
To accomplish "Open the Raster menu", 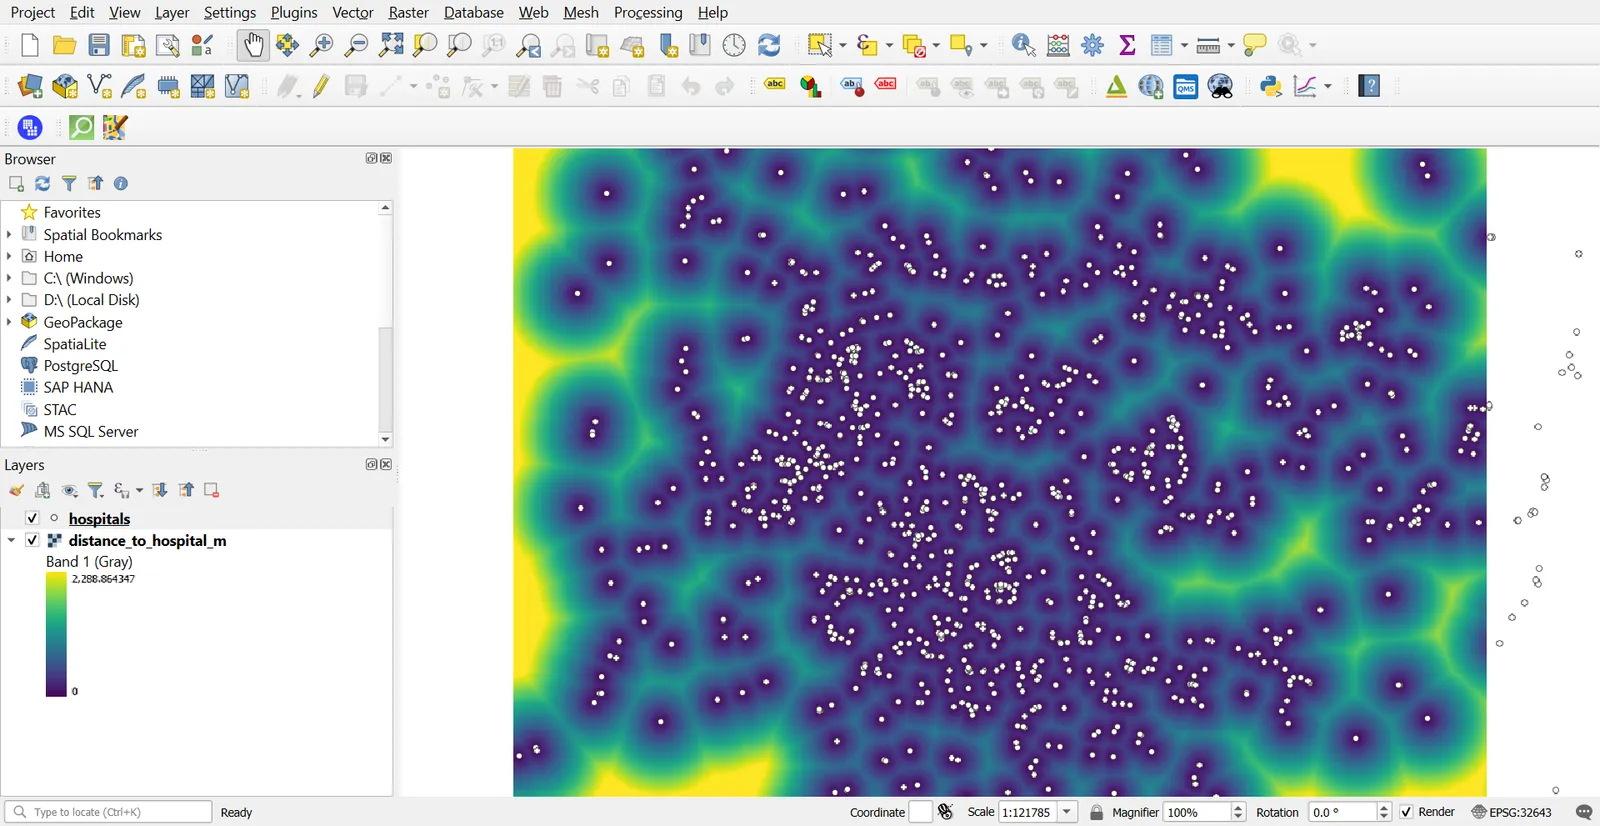I will tap(408, 12).
